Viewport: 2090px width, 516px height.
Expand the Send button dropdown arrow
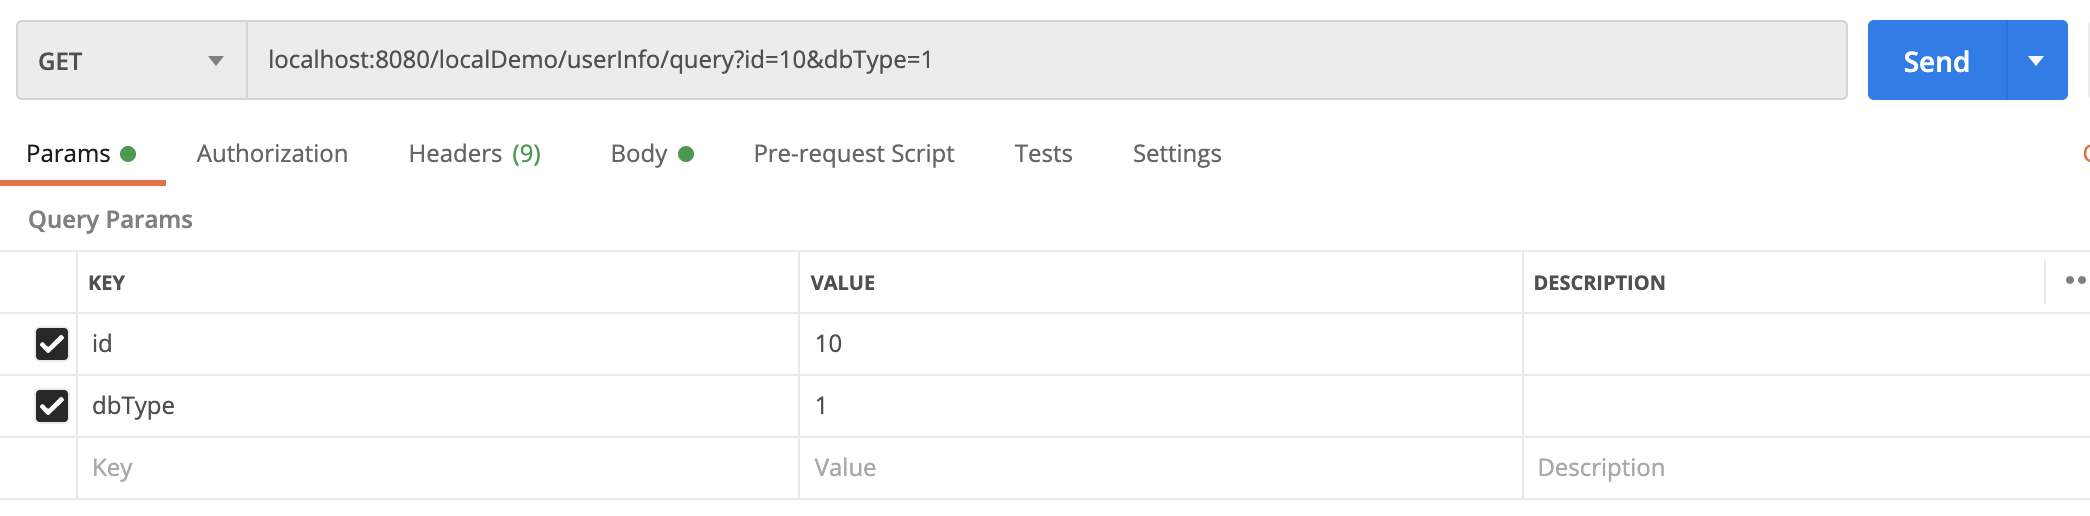tap(2036, 61)
